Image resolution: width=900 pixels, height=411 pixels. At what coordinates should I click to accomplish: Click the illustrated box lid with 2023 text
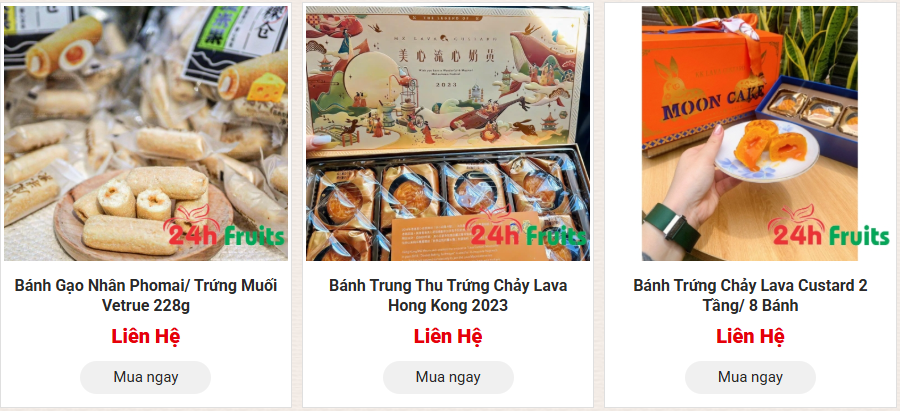pyautogui.click(x=446, y=82)
